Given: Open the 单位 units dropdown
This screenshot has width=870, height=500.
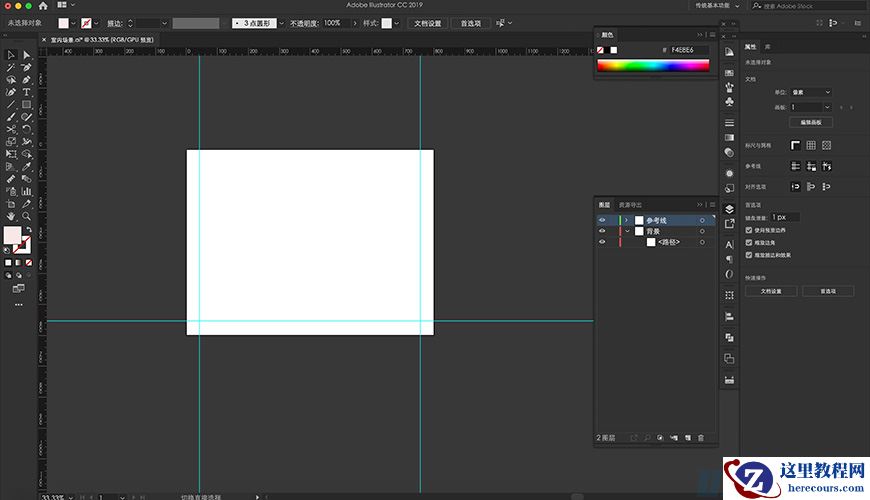Looking at the screenshot, I should pos(810,92).
